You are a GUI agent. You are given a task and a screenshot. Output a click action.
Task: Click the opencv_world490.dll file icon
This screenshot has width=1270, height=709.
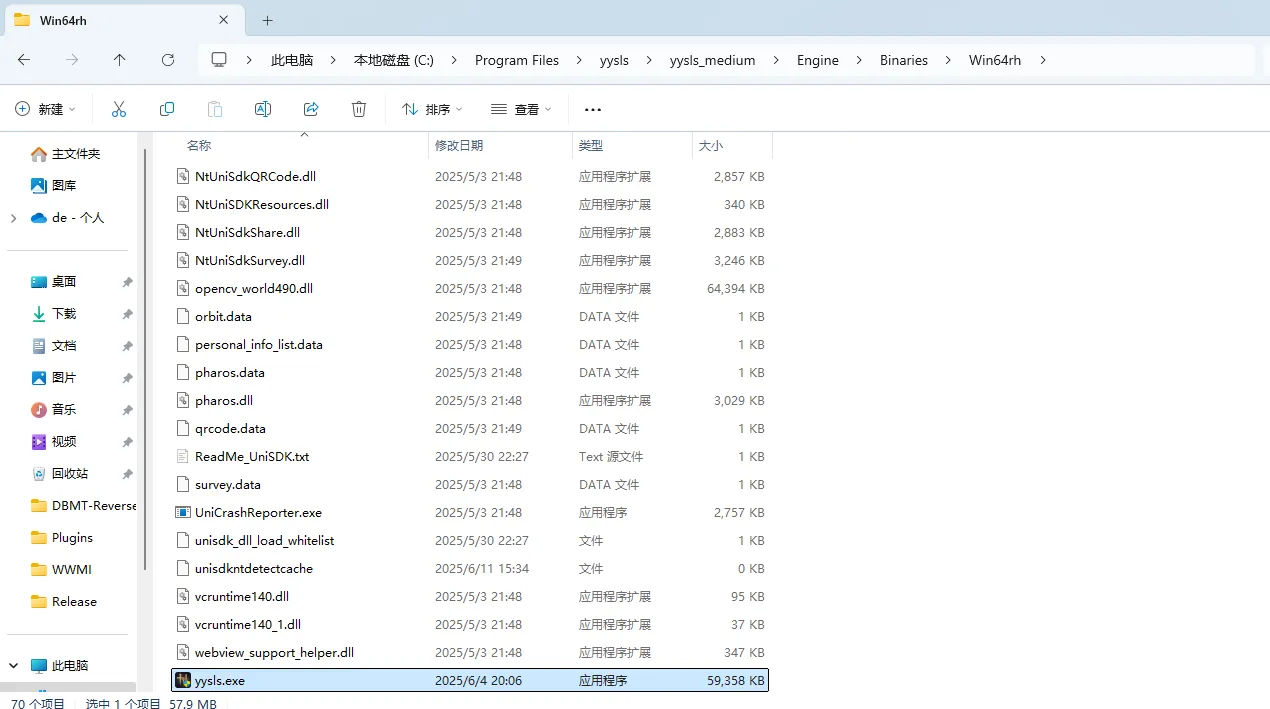coord(183,288)
